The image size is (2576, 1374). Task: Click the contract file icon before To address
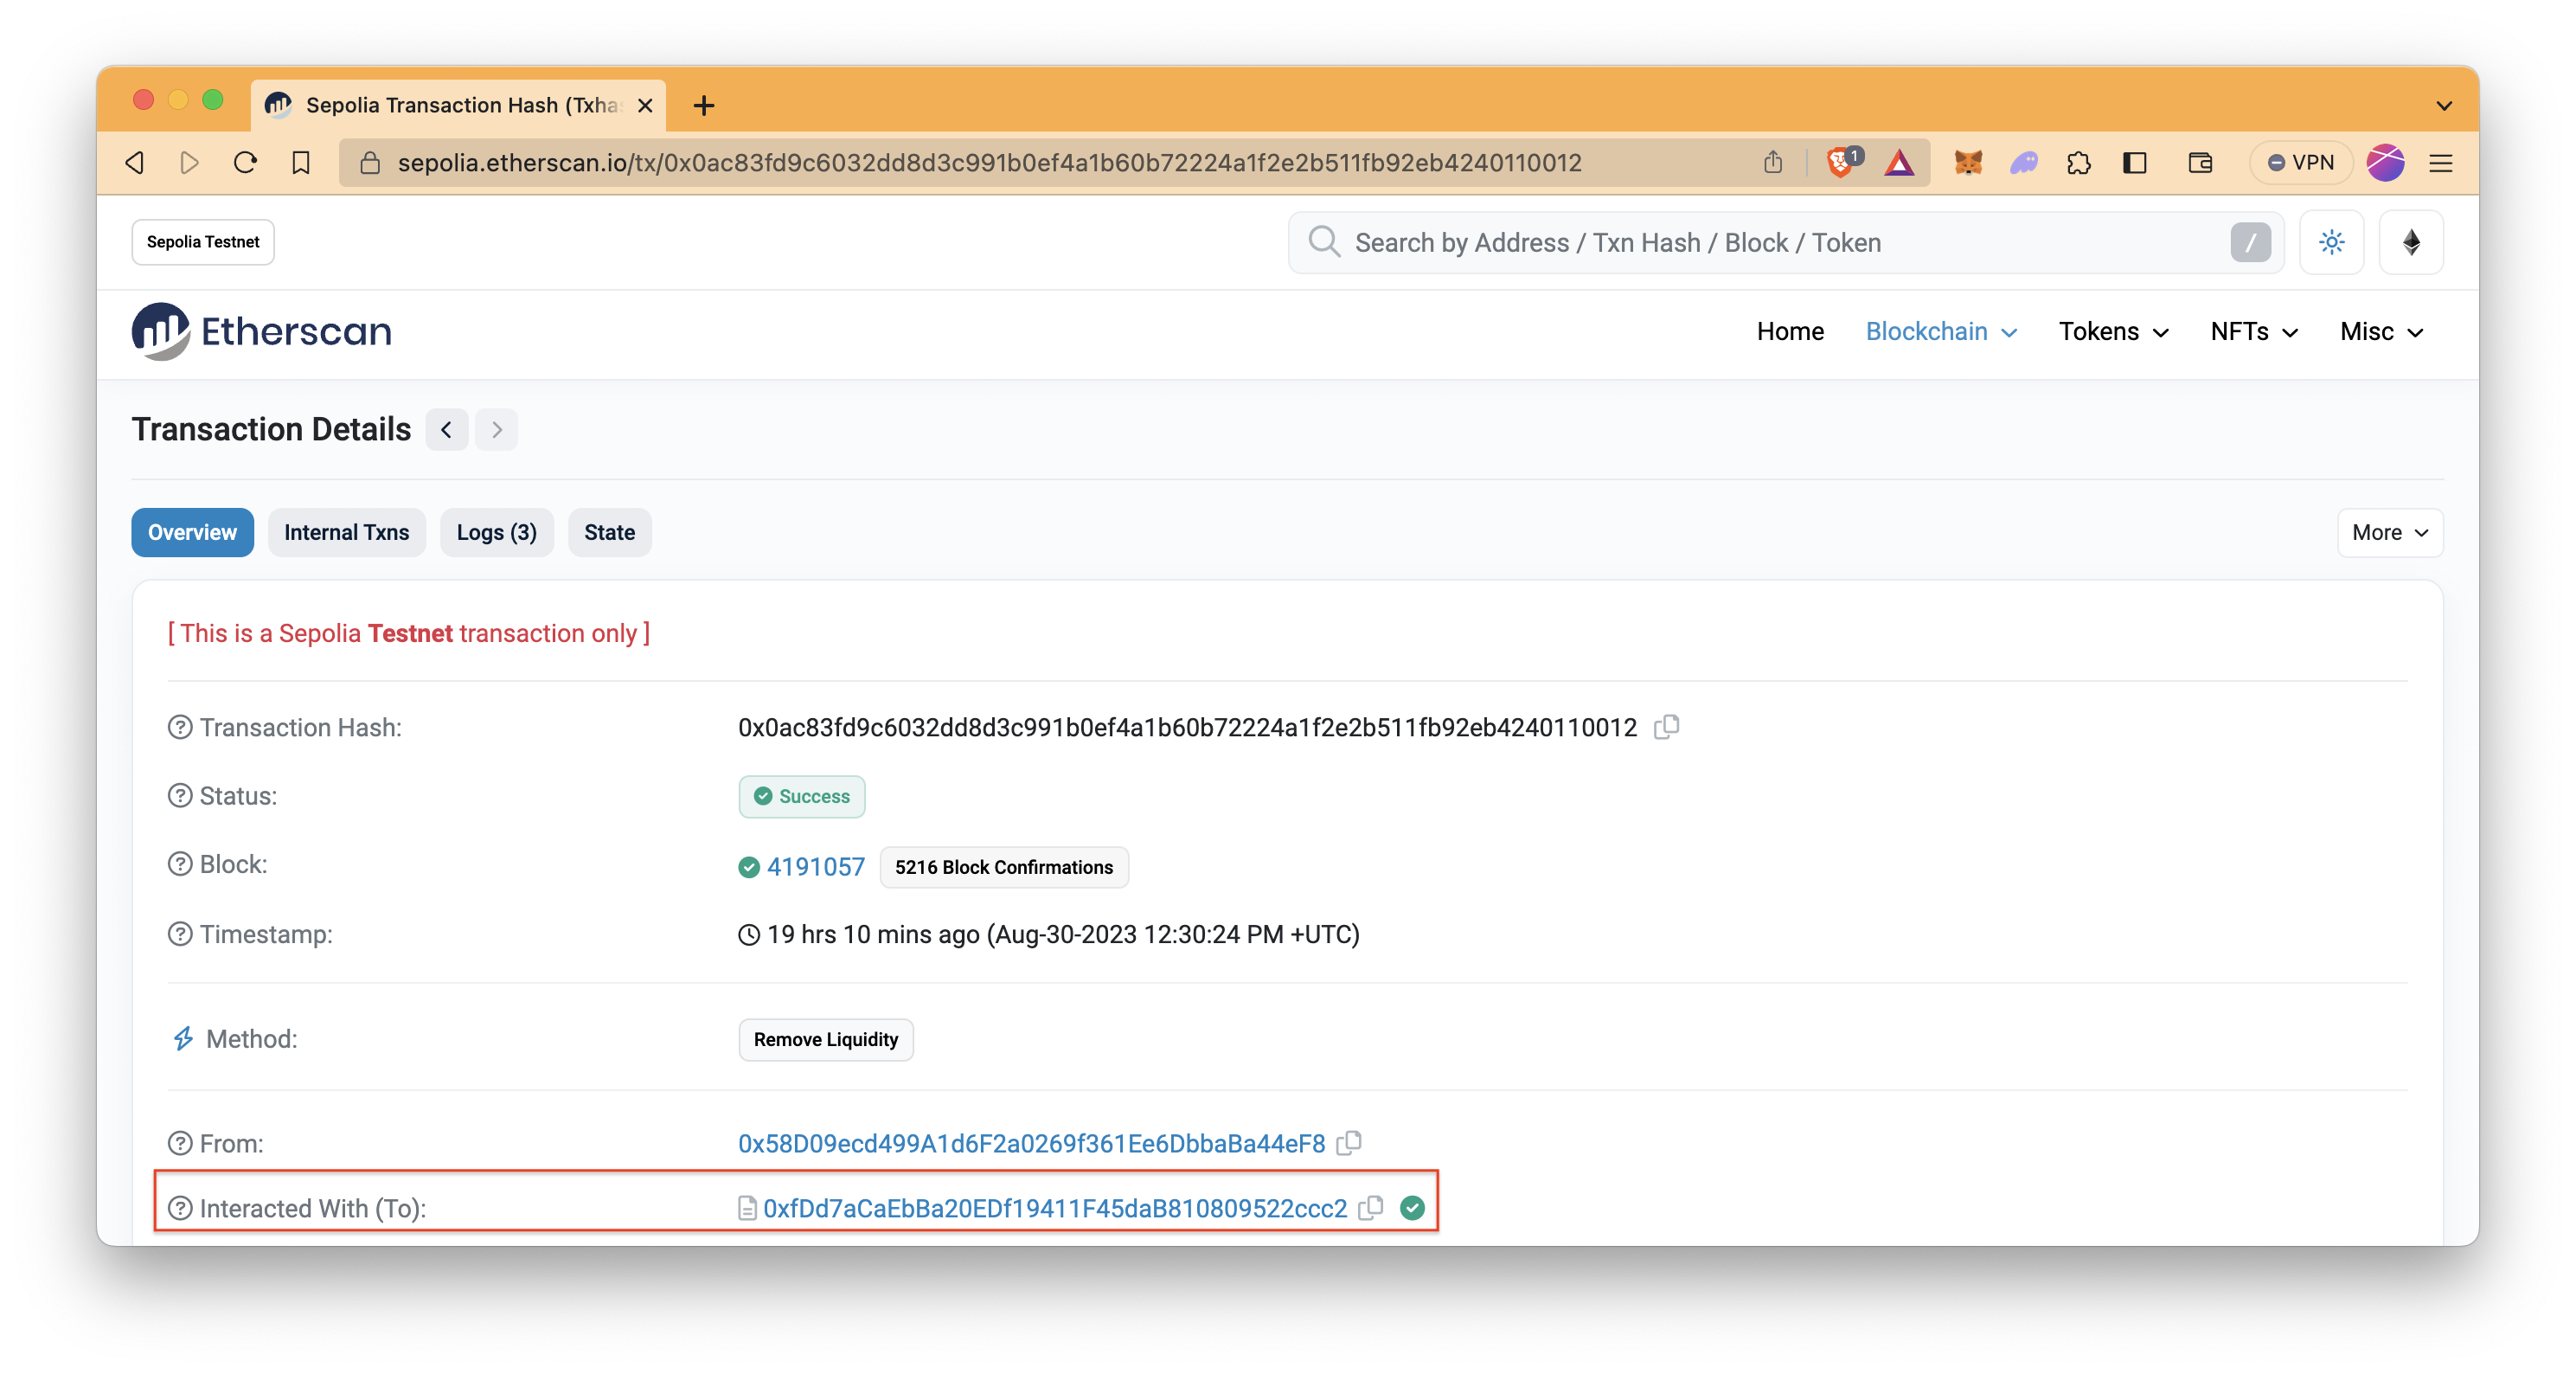pos(747,1208)
